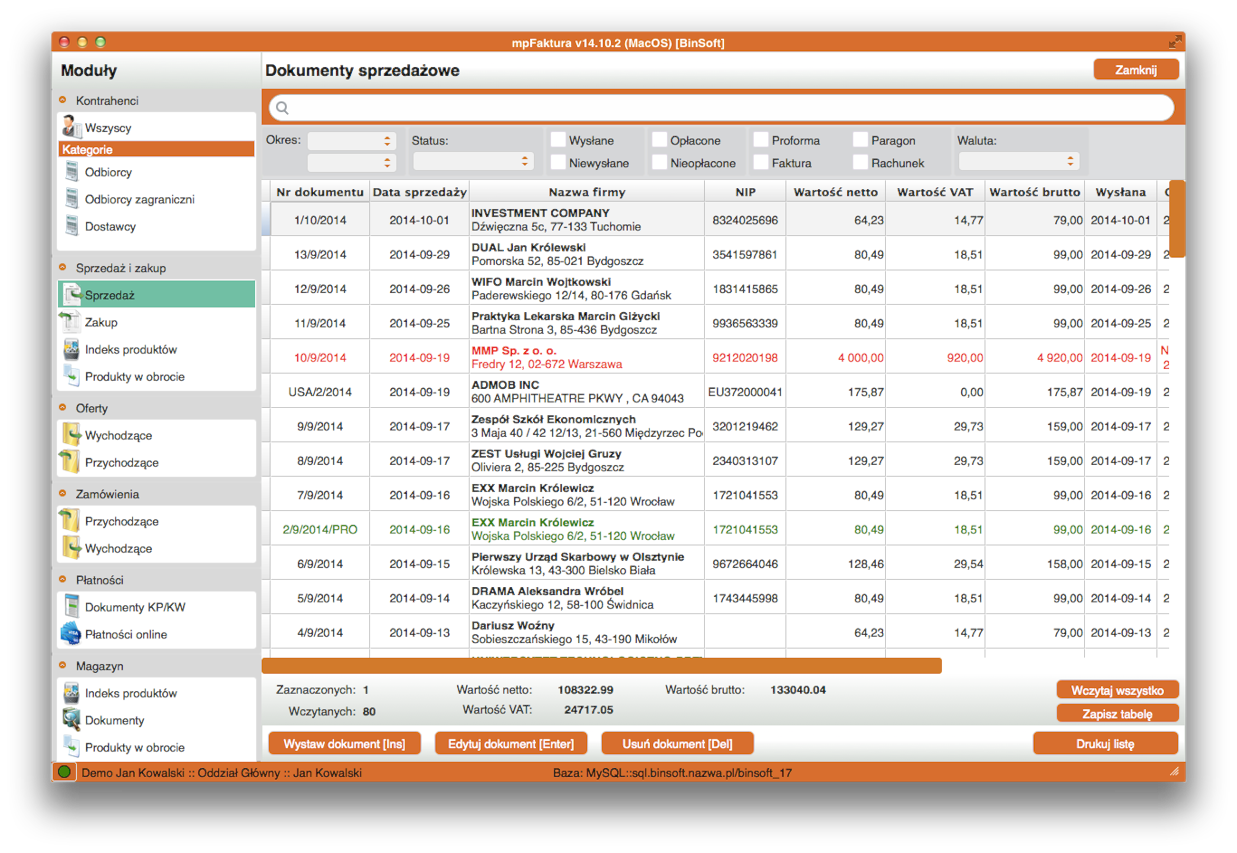Screen dimensions: 1237x853
Task: Sort by the Wartość netto column header
Action: tap(836, 192)
